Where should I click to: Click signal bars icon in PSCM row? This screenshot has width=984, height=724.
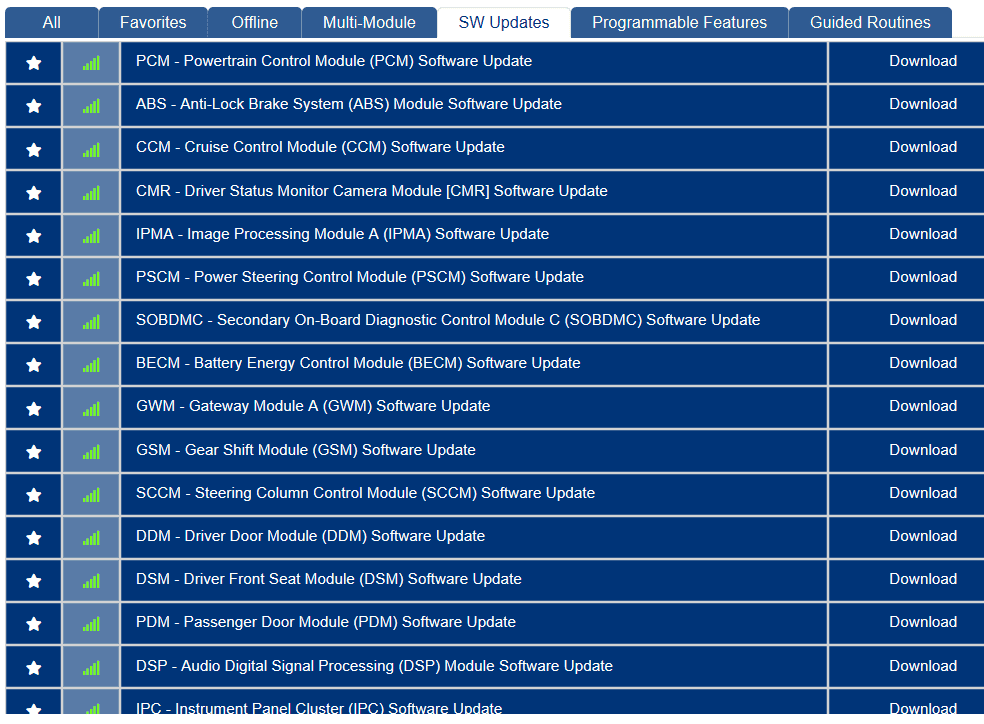pos(91,279)
